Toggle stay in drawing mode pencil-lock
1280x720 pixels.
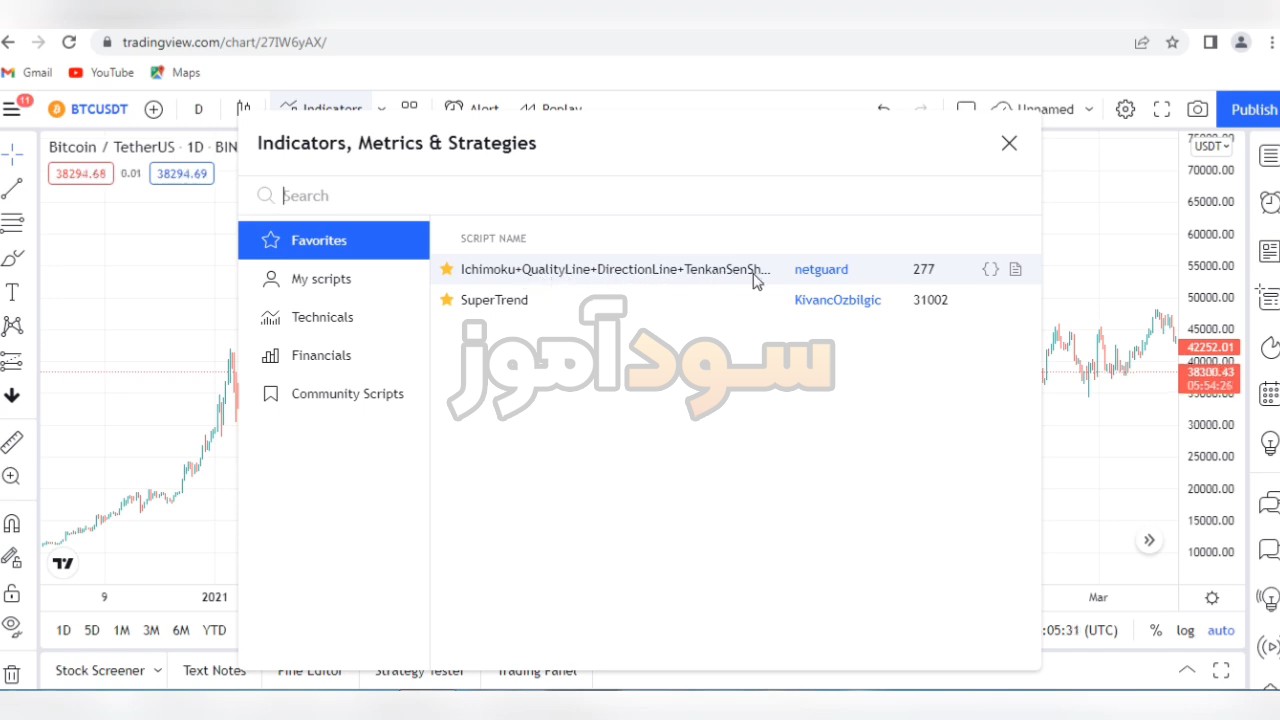coord(12,558)
